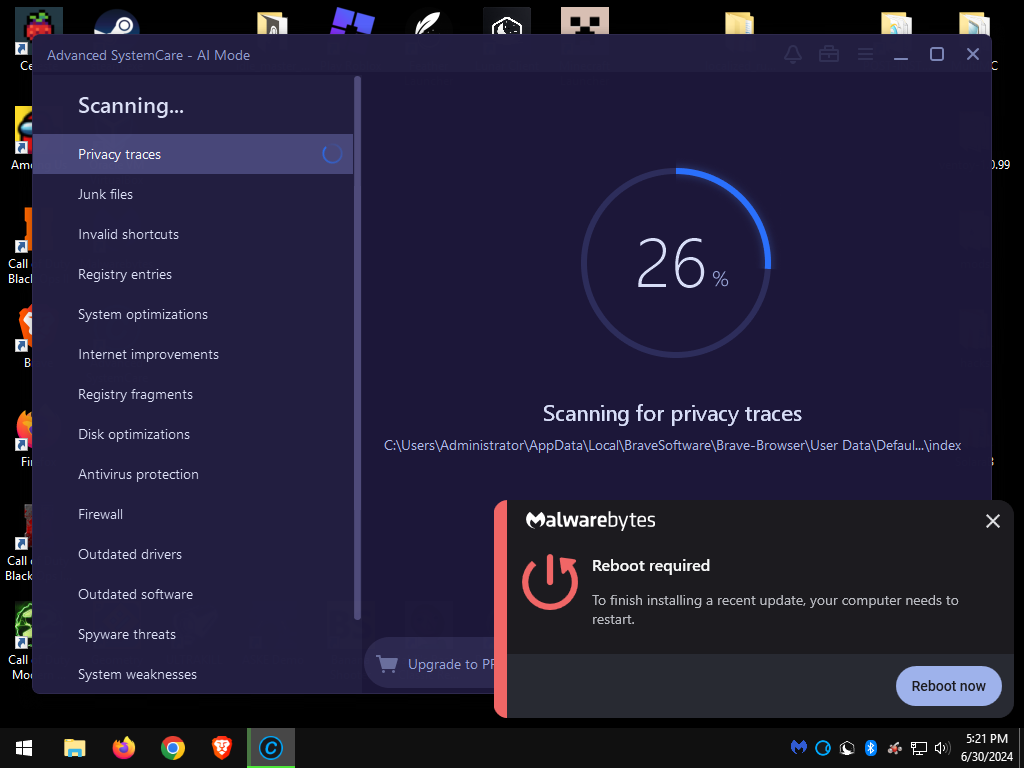Open the Bluetooth tray icon
Screen dimensions: 1024x768
[x=871, y=748]
